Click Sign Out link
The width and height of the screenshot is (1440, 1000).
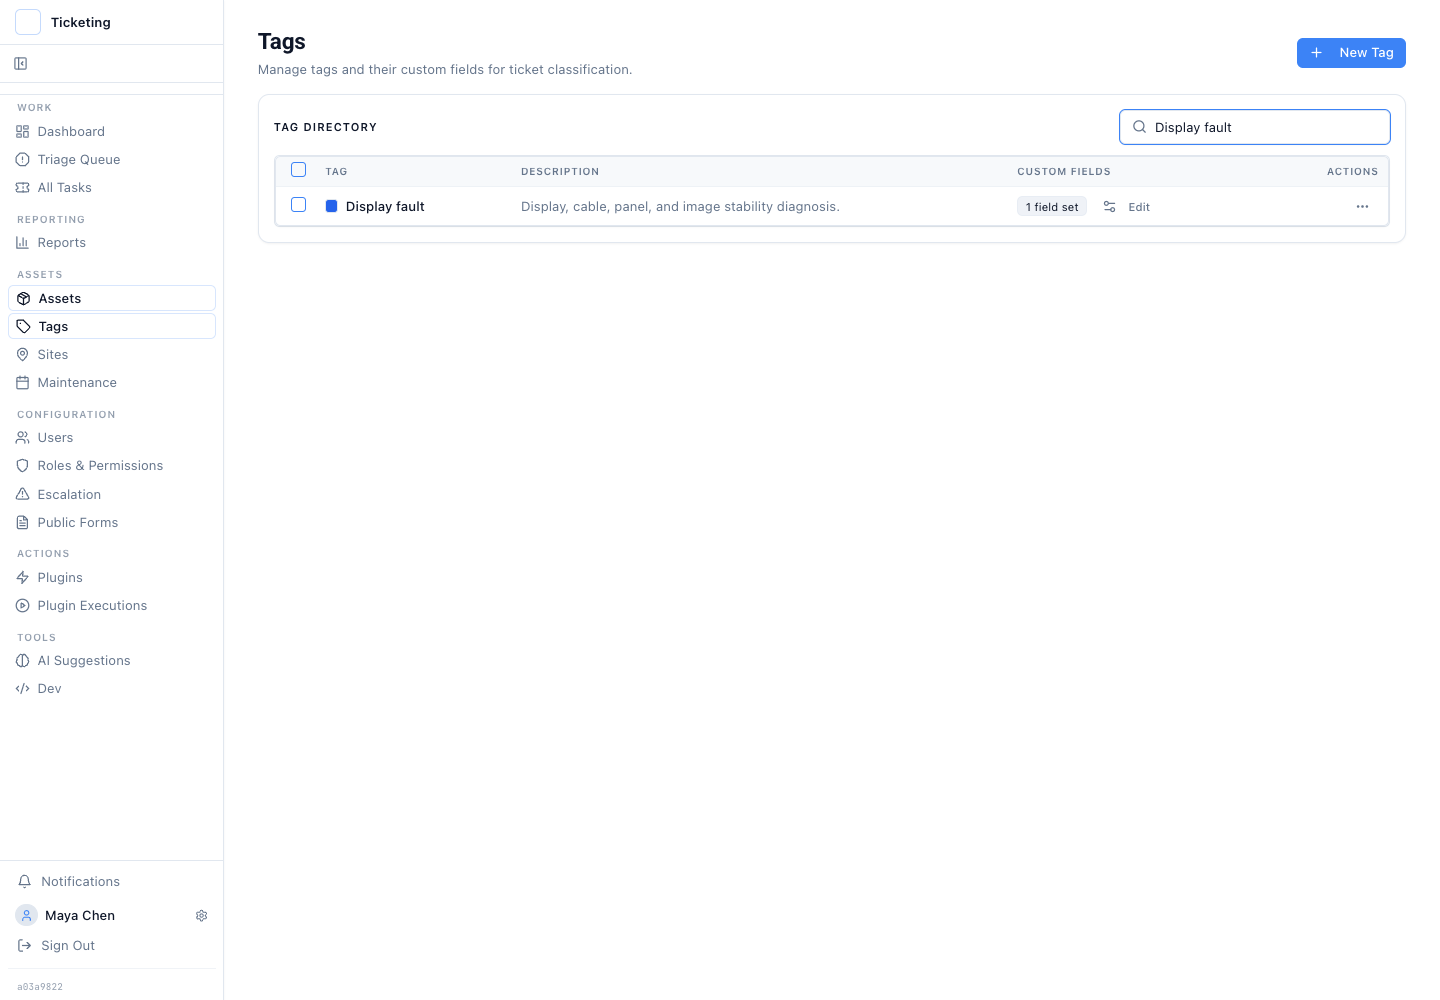click(x=68, y=946)
